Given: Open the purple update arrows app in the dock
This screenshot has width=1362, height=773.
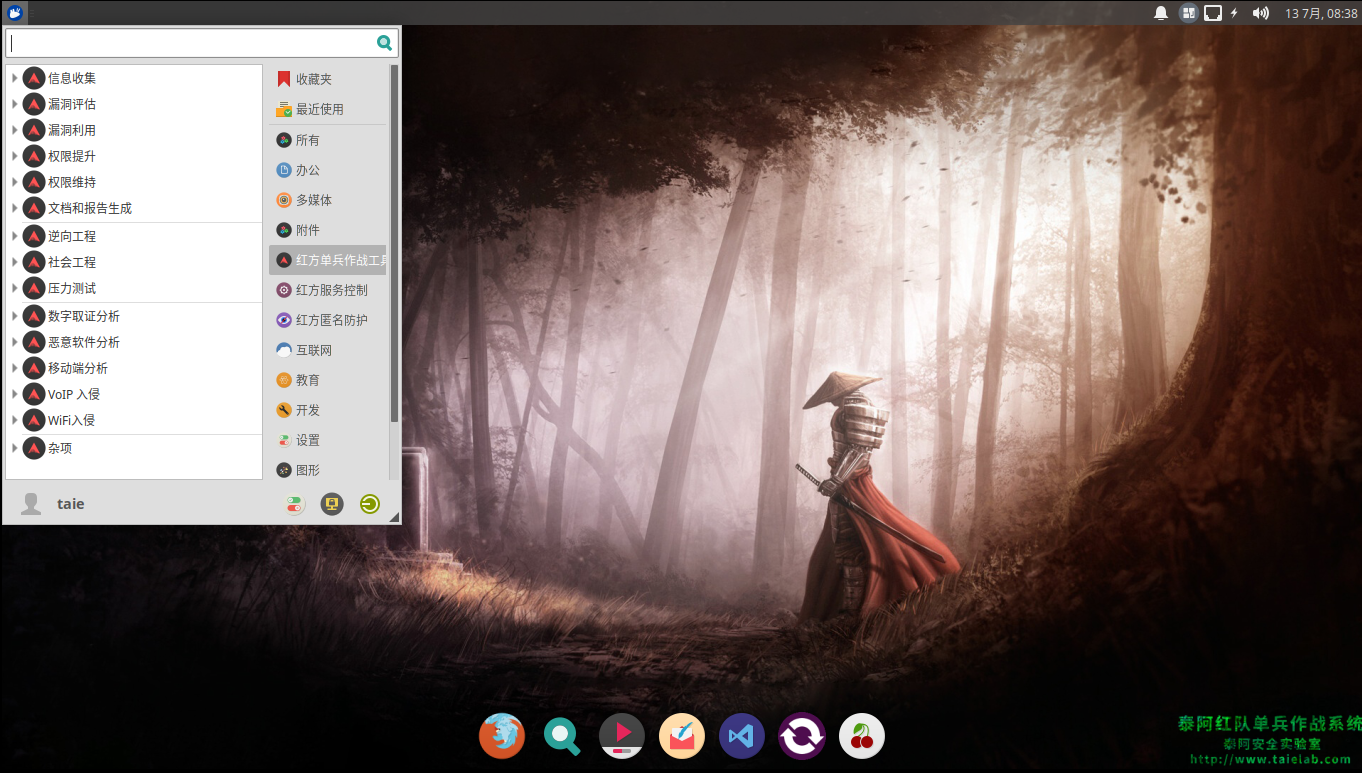Looking at the screenshot, I should point(802,736).
